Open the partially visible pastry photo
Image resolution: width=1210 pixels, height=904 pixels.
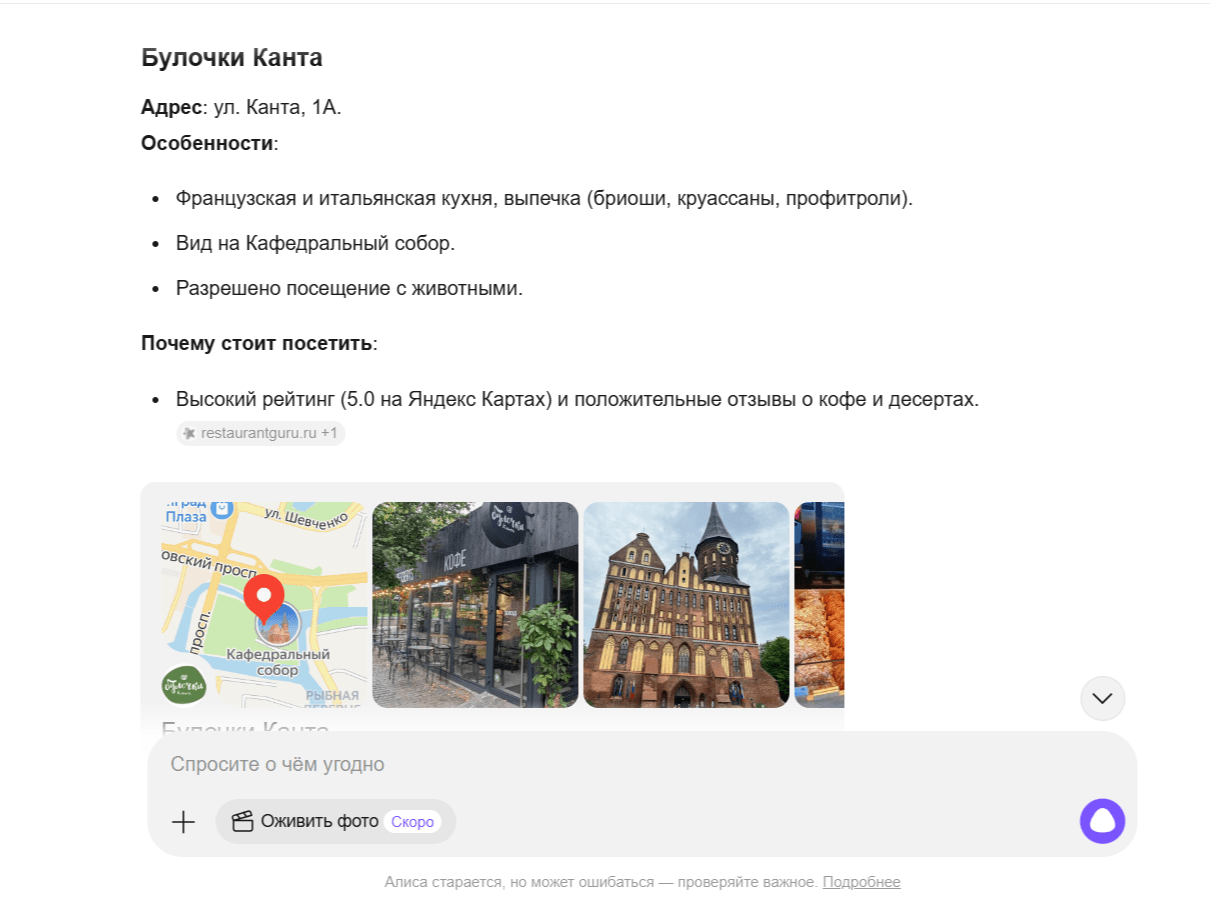(x=819, y=604)
